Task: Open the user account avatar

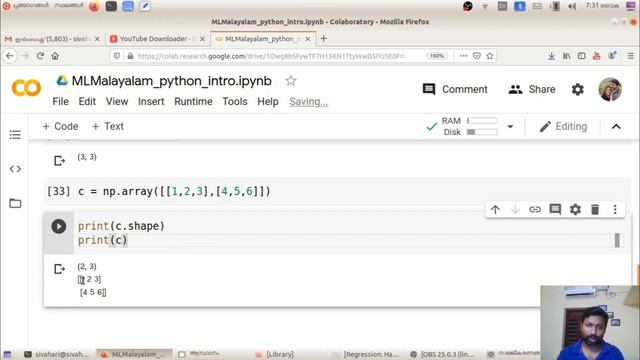Action: click(x=610, y=89)
